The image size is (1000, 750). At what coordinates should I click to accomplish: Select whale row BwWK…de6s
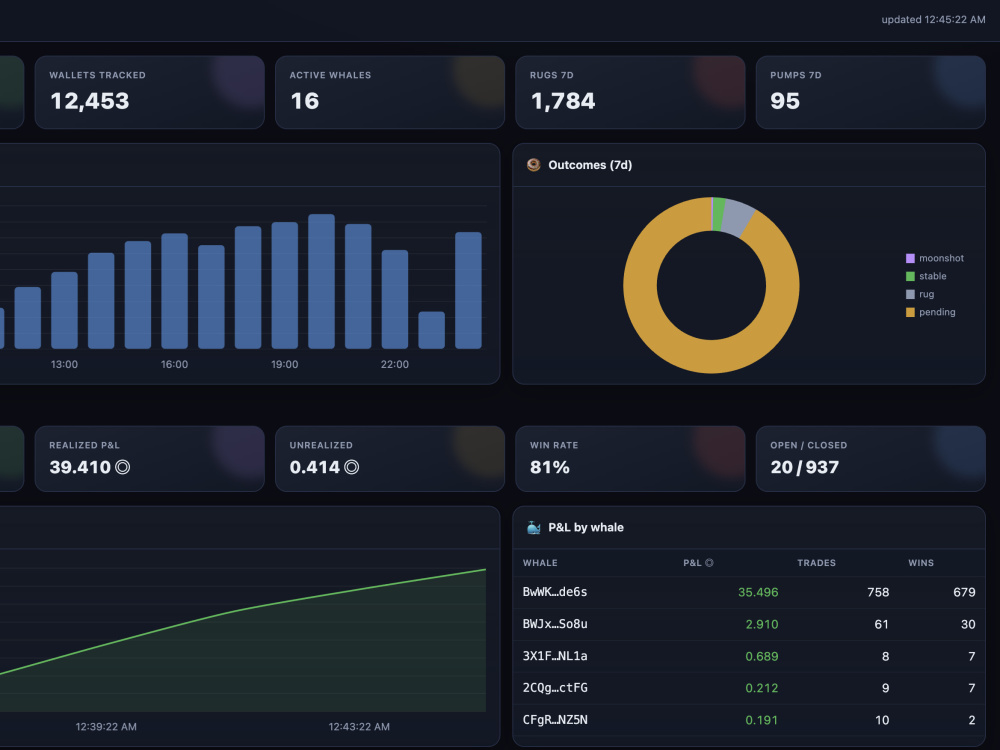(749, 592)
